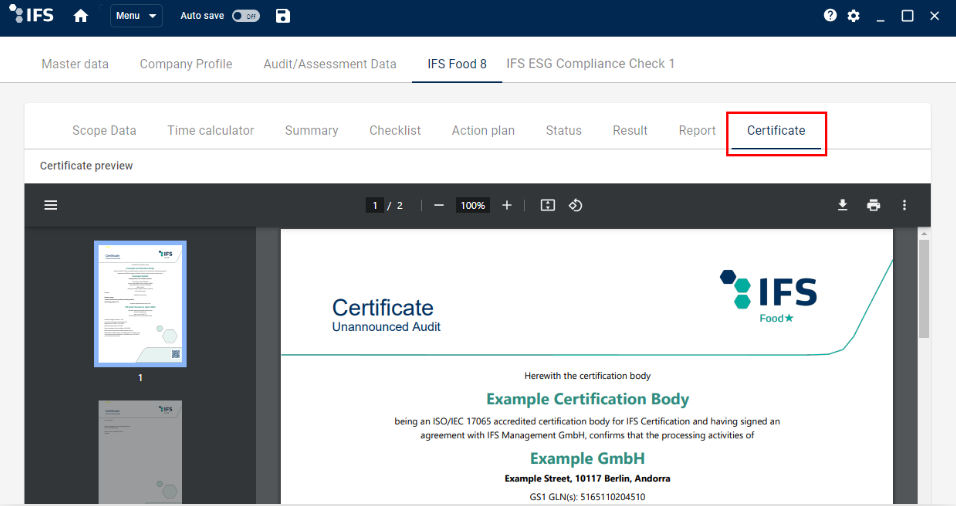956x506 pixels.
Task: Open the Time calculator sub-tab
Action: pyautogui.click(x=210, y=130)
